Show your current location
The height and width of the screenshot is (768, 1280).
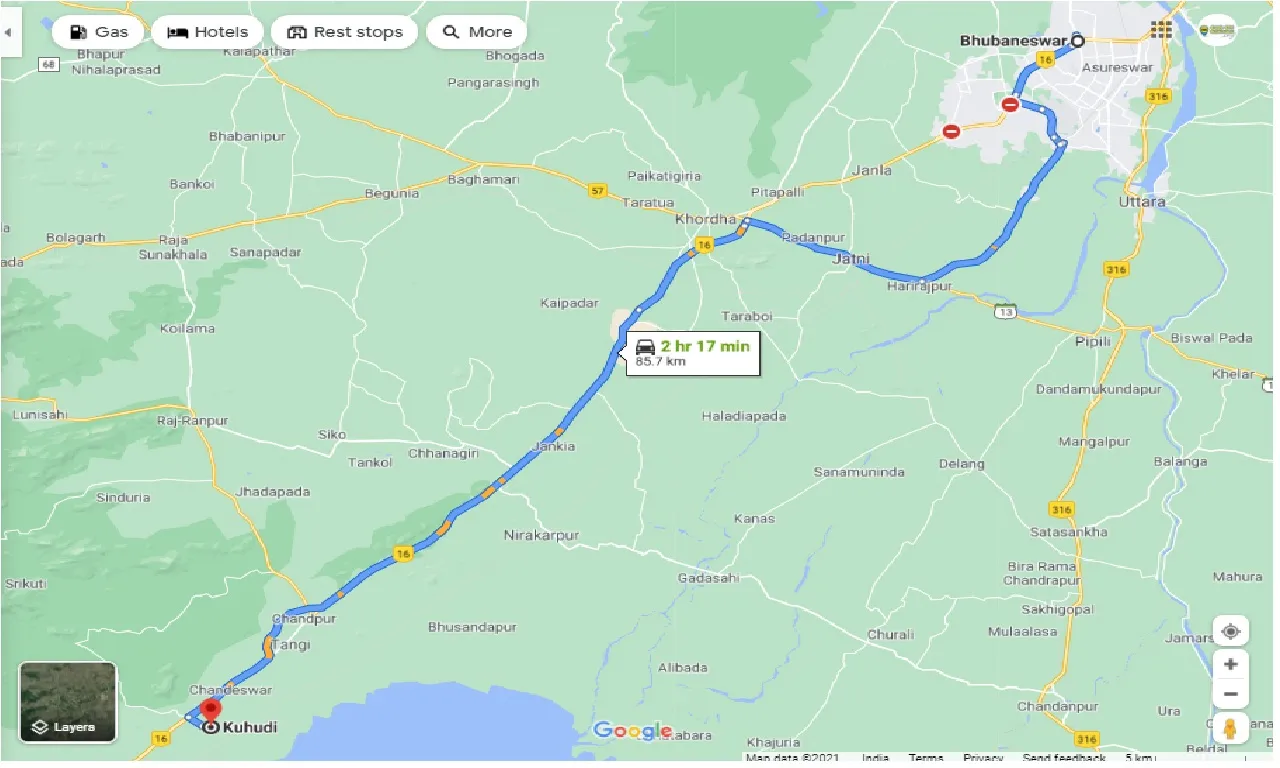(1231, 632)
